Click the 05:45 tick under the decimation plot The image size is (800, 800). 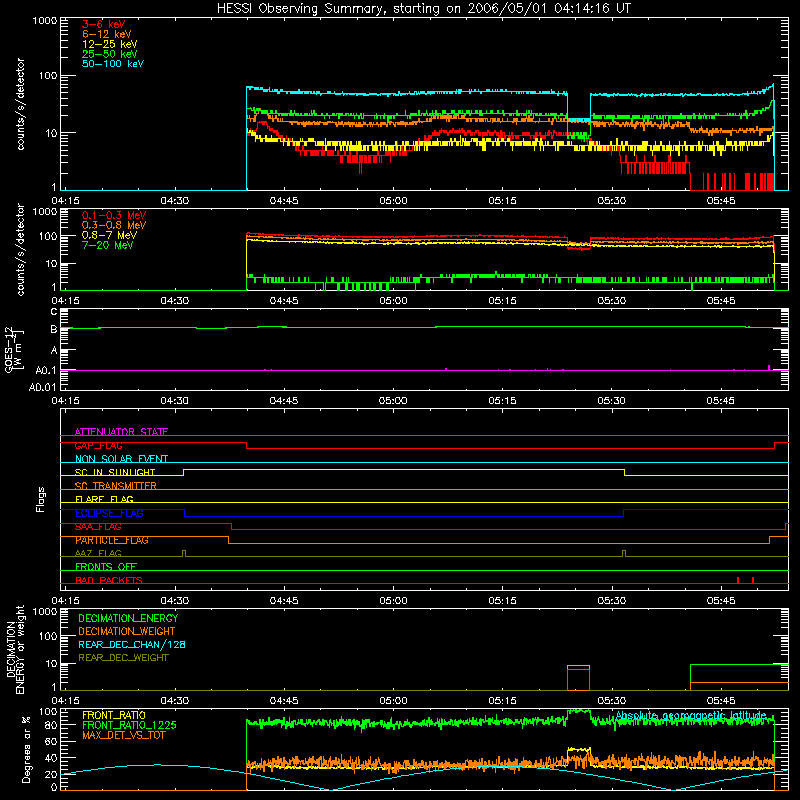[721, 701]
